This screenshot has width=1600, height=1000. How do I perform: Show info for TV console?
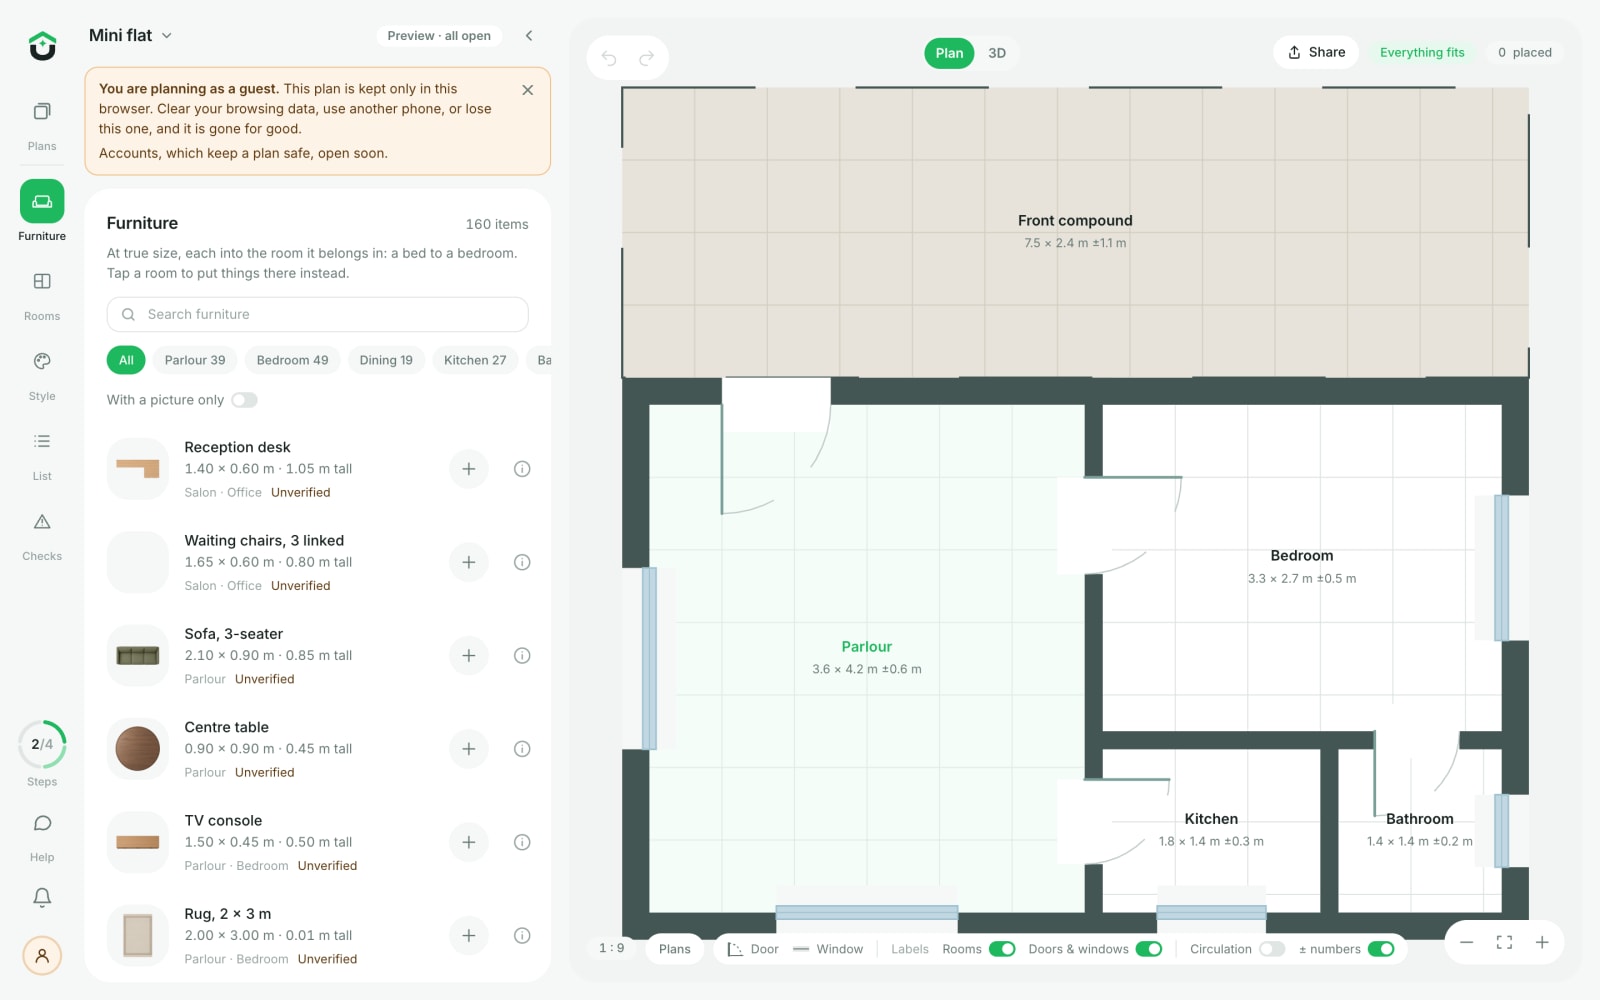point(522,842)
